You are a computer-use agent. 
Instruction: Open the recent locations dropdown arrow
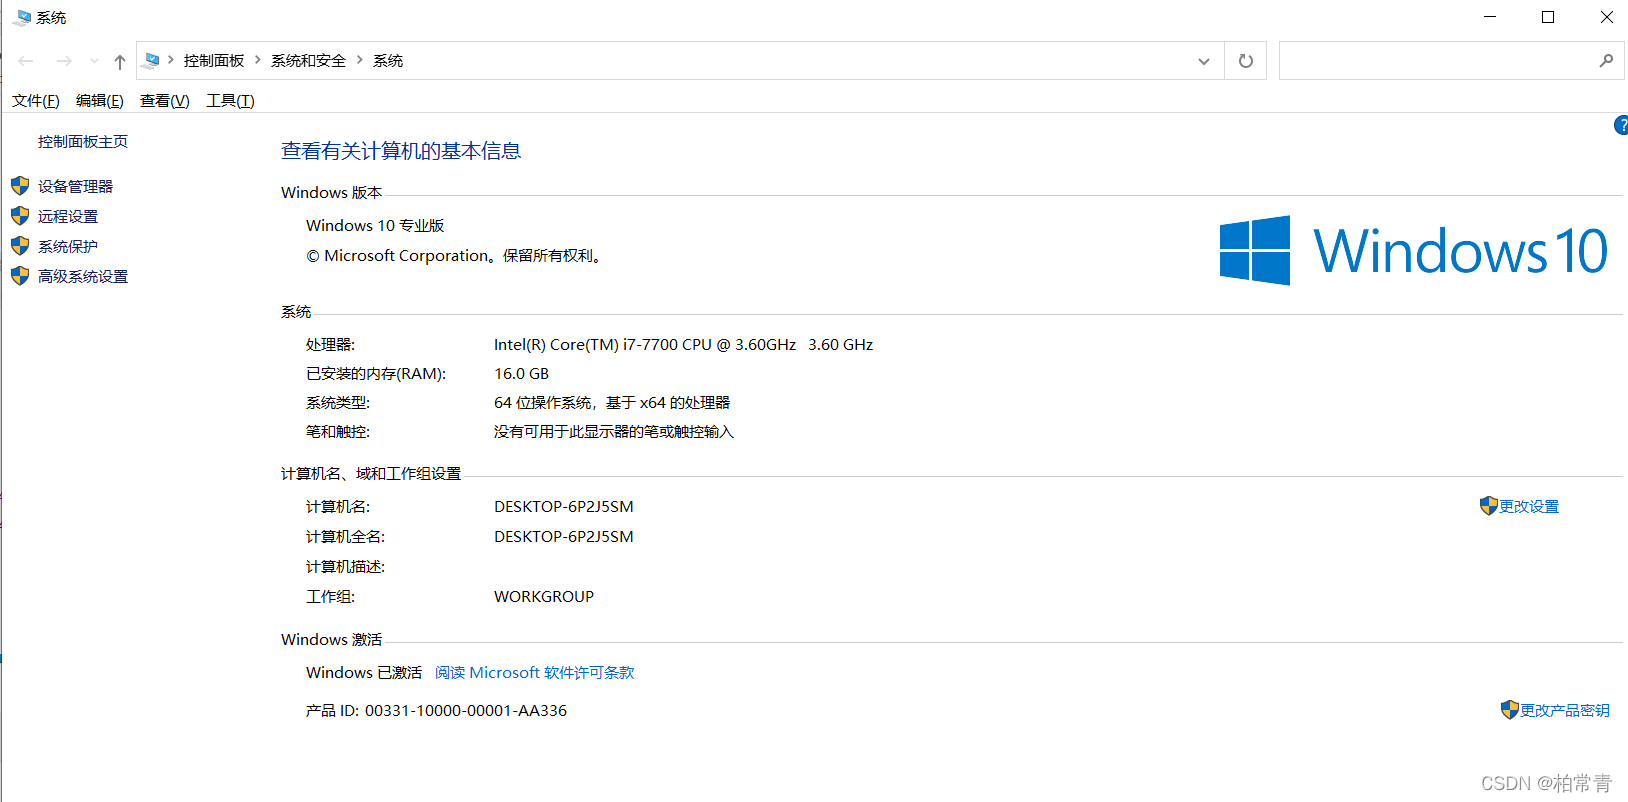pyautogui.click(x=94, y=61)
